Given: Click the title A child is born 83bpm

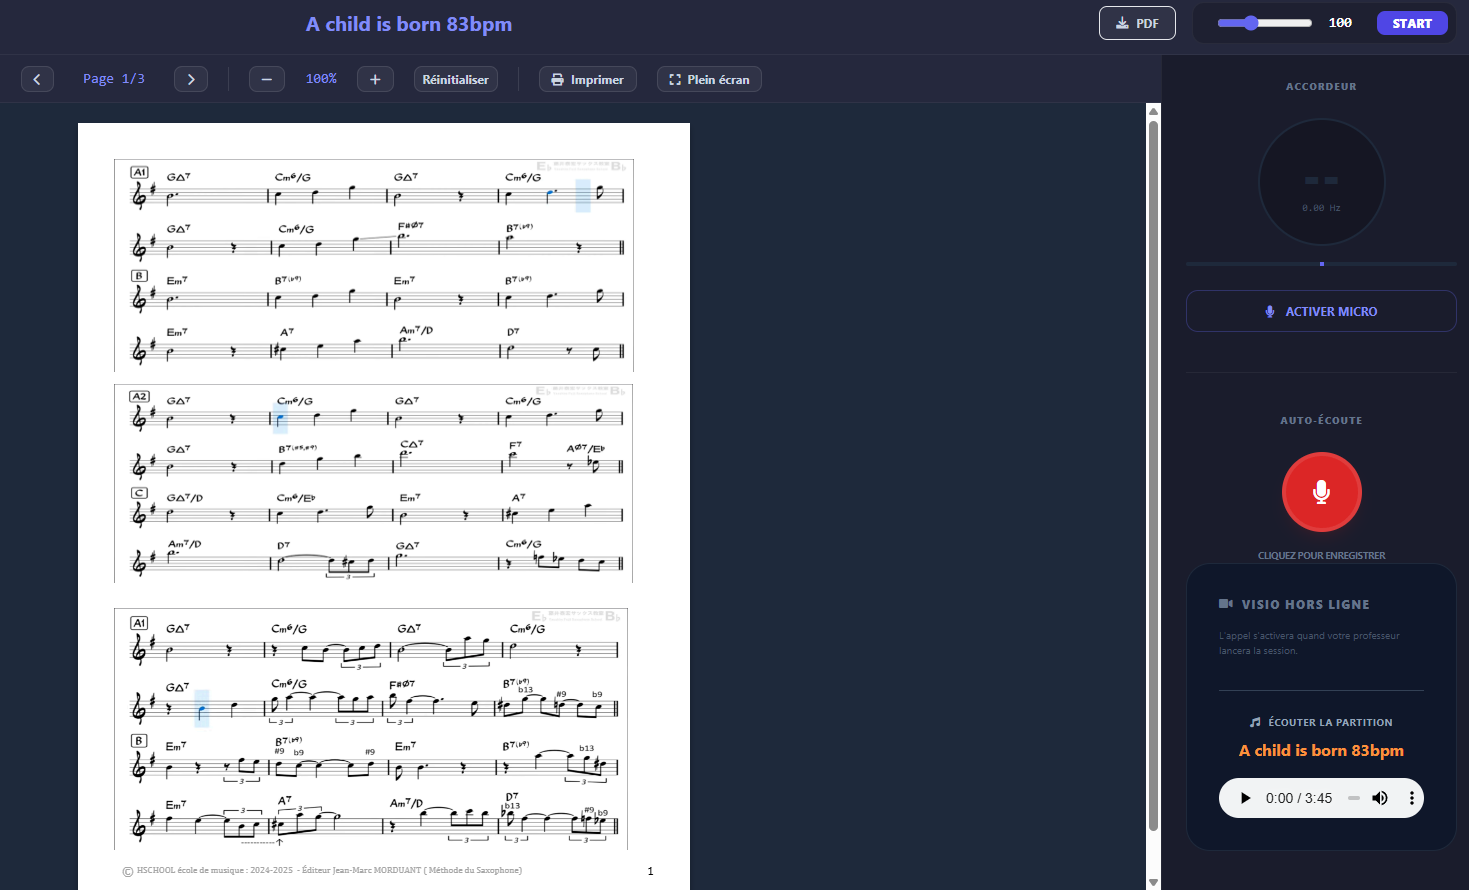Looking at the screenshot, I should pos(409,24).
